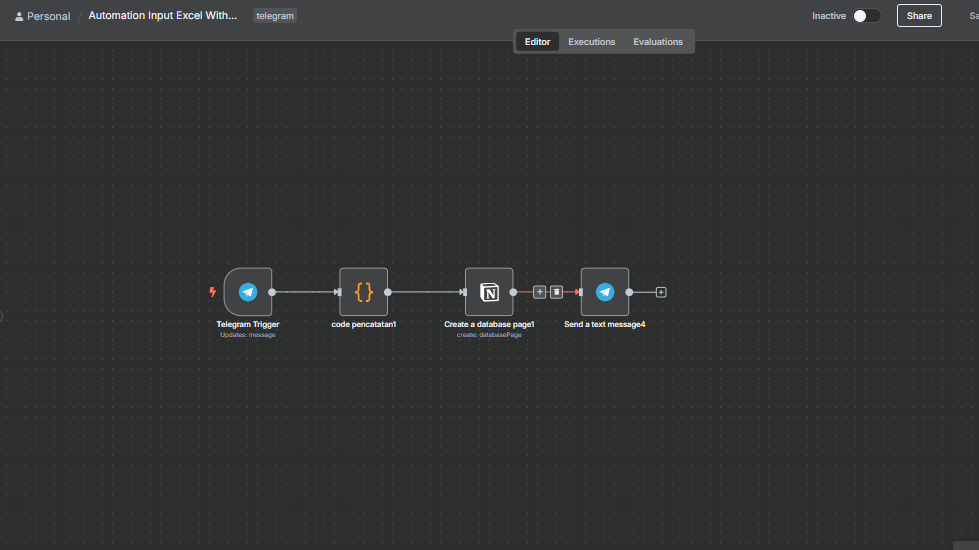
Task: Edit the Automation Input Excel workflow name
Action: (163, 16)
